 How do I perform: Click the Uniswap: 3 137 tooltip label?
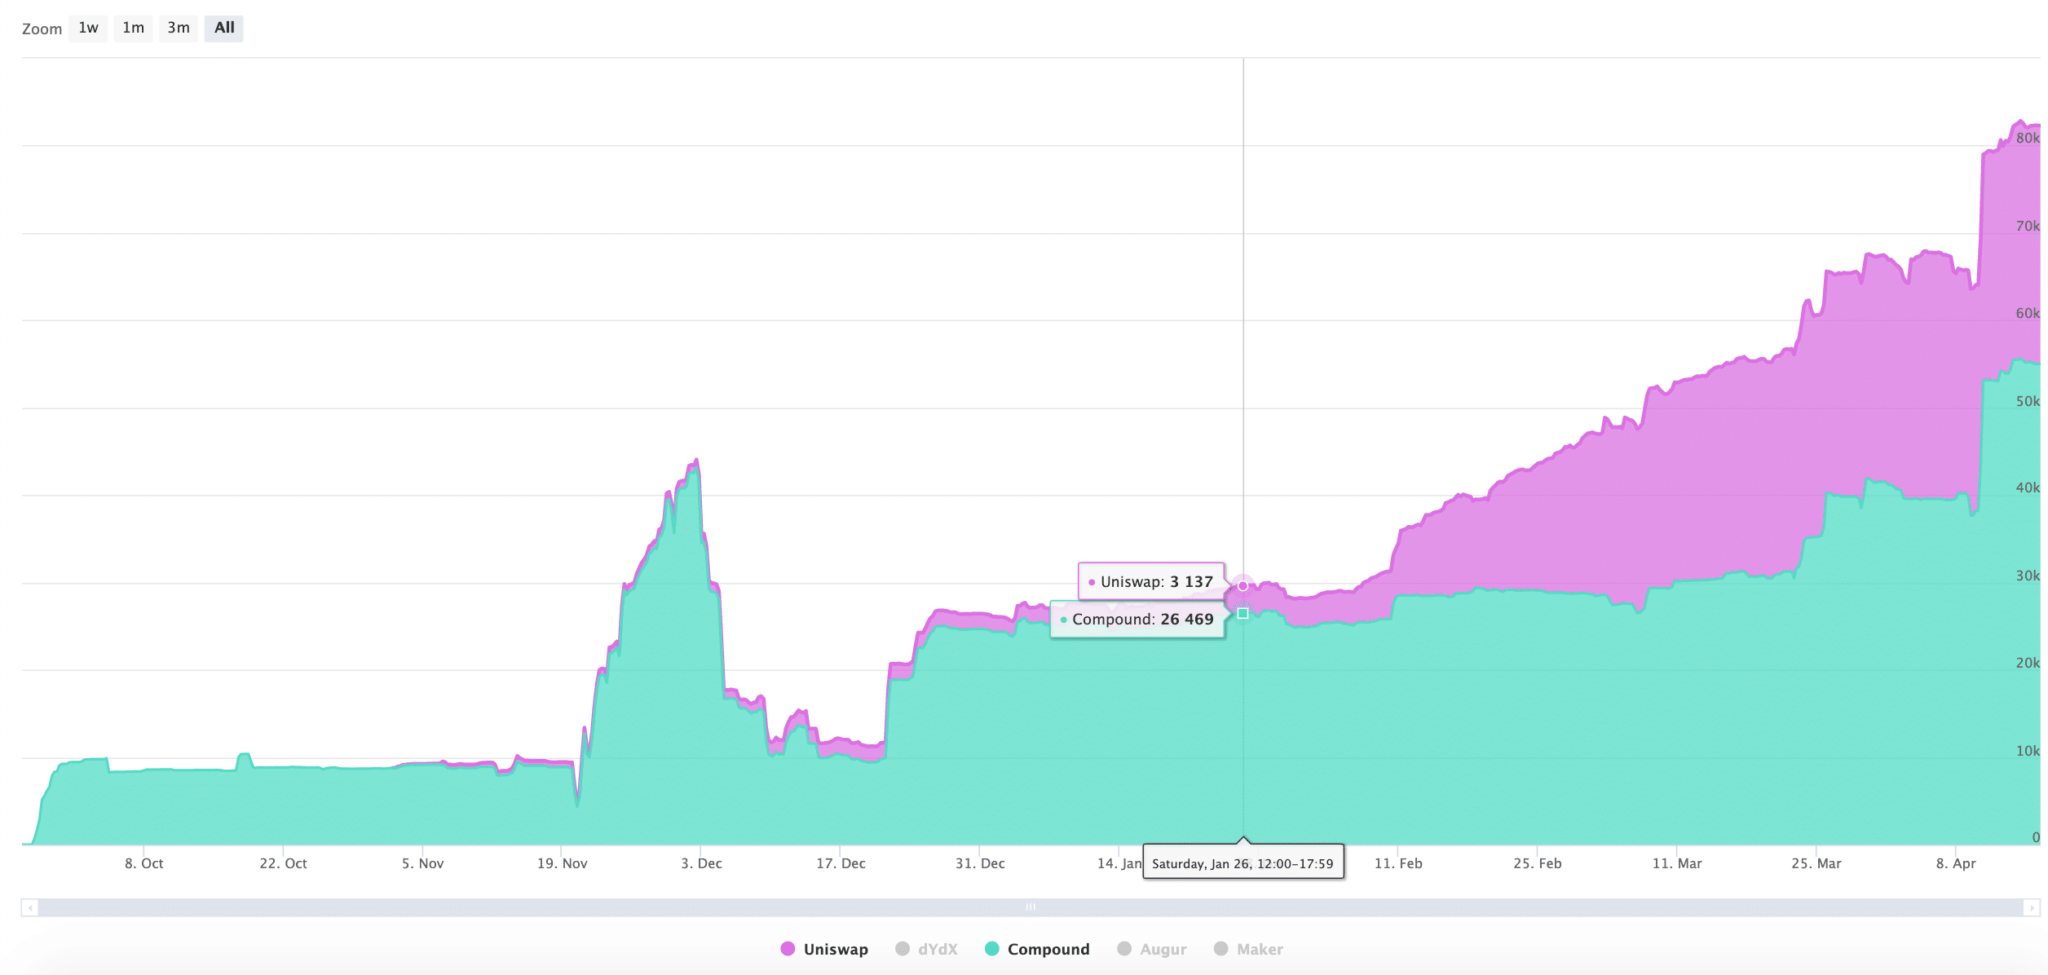tap(1150, 581)
